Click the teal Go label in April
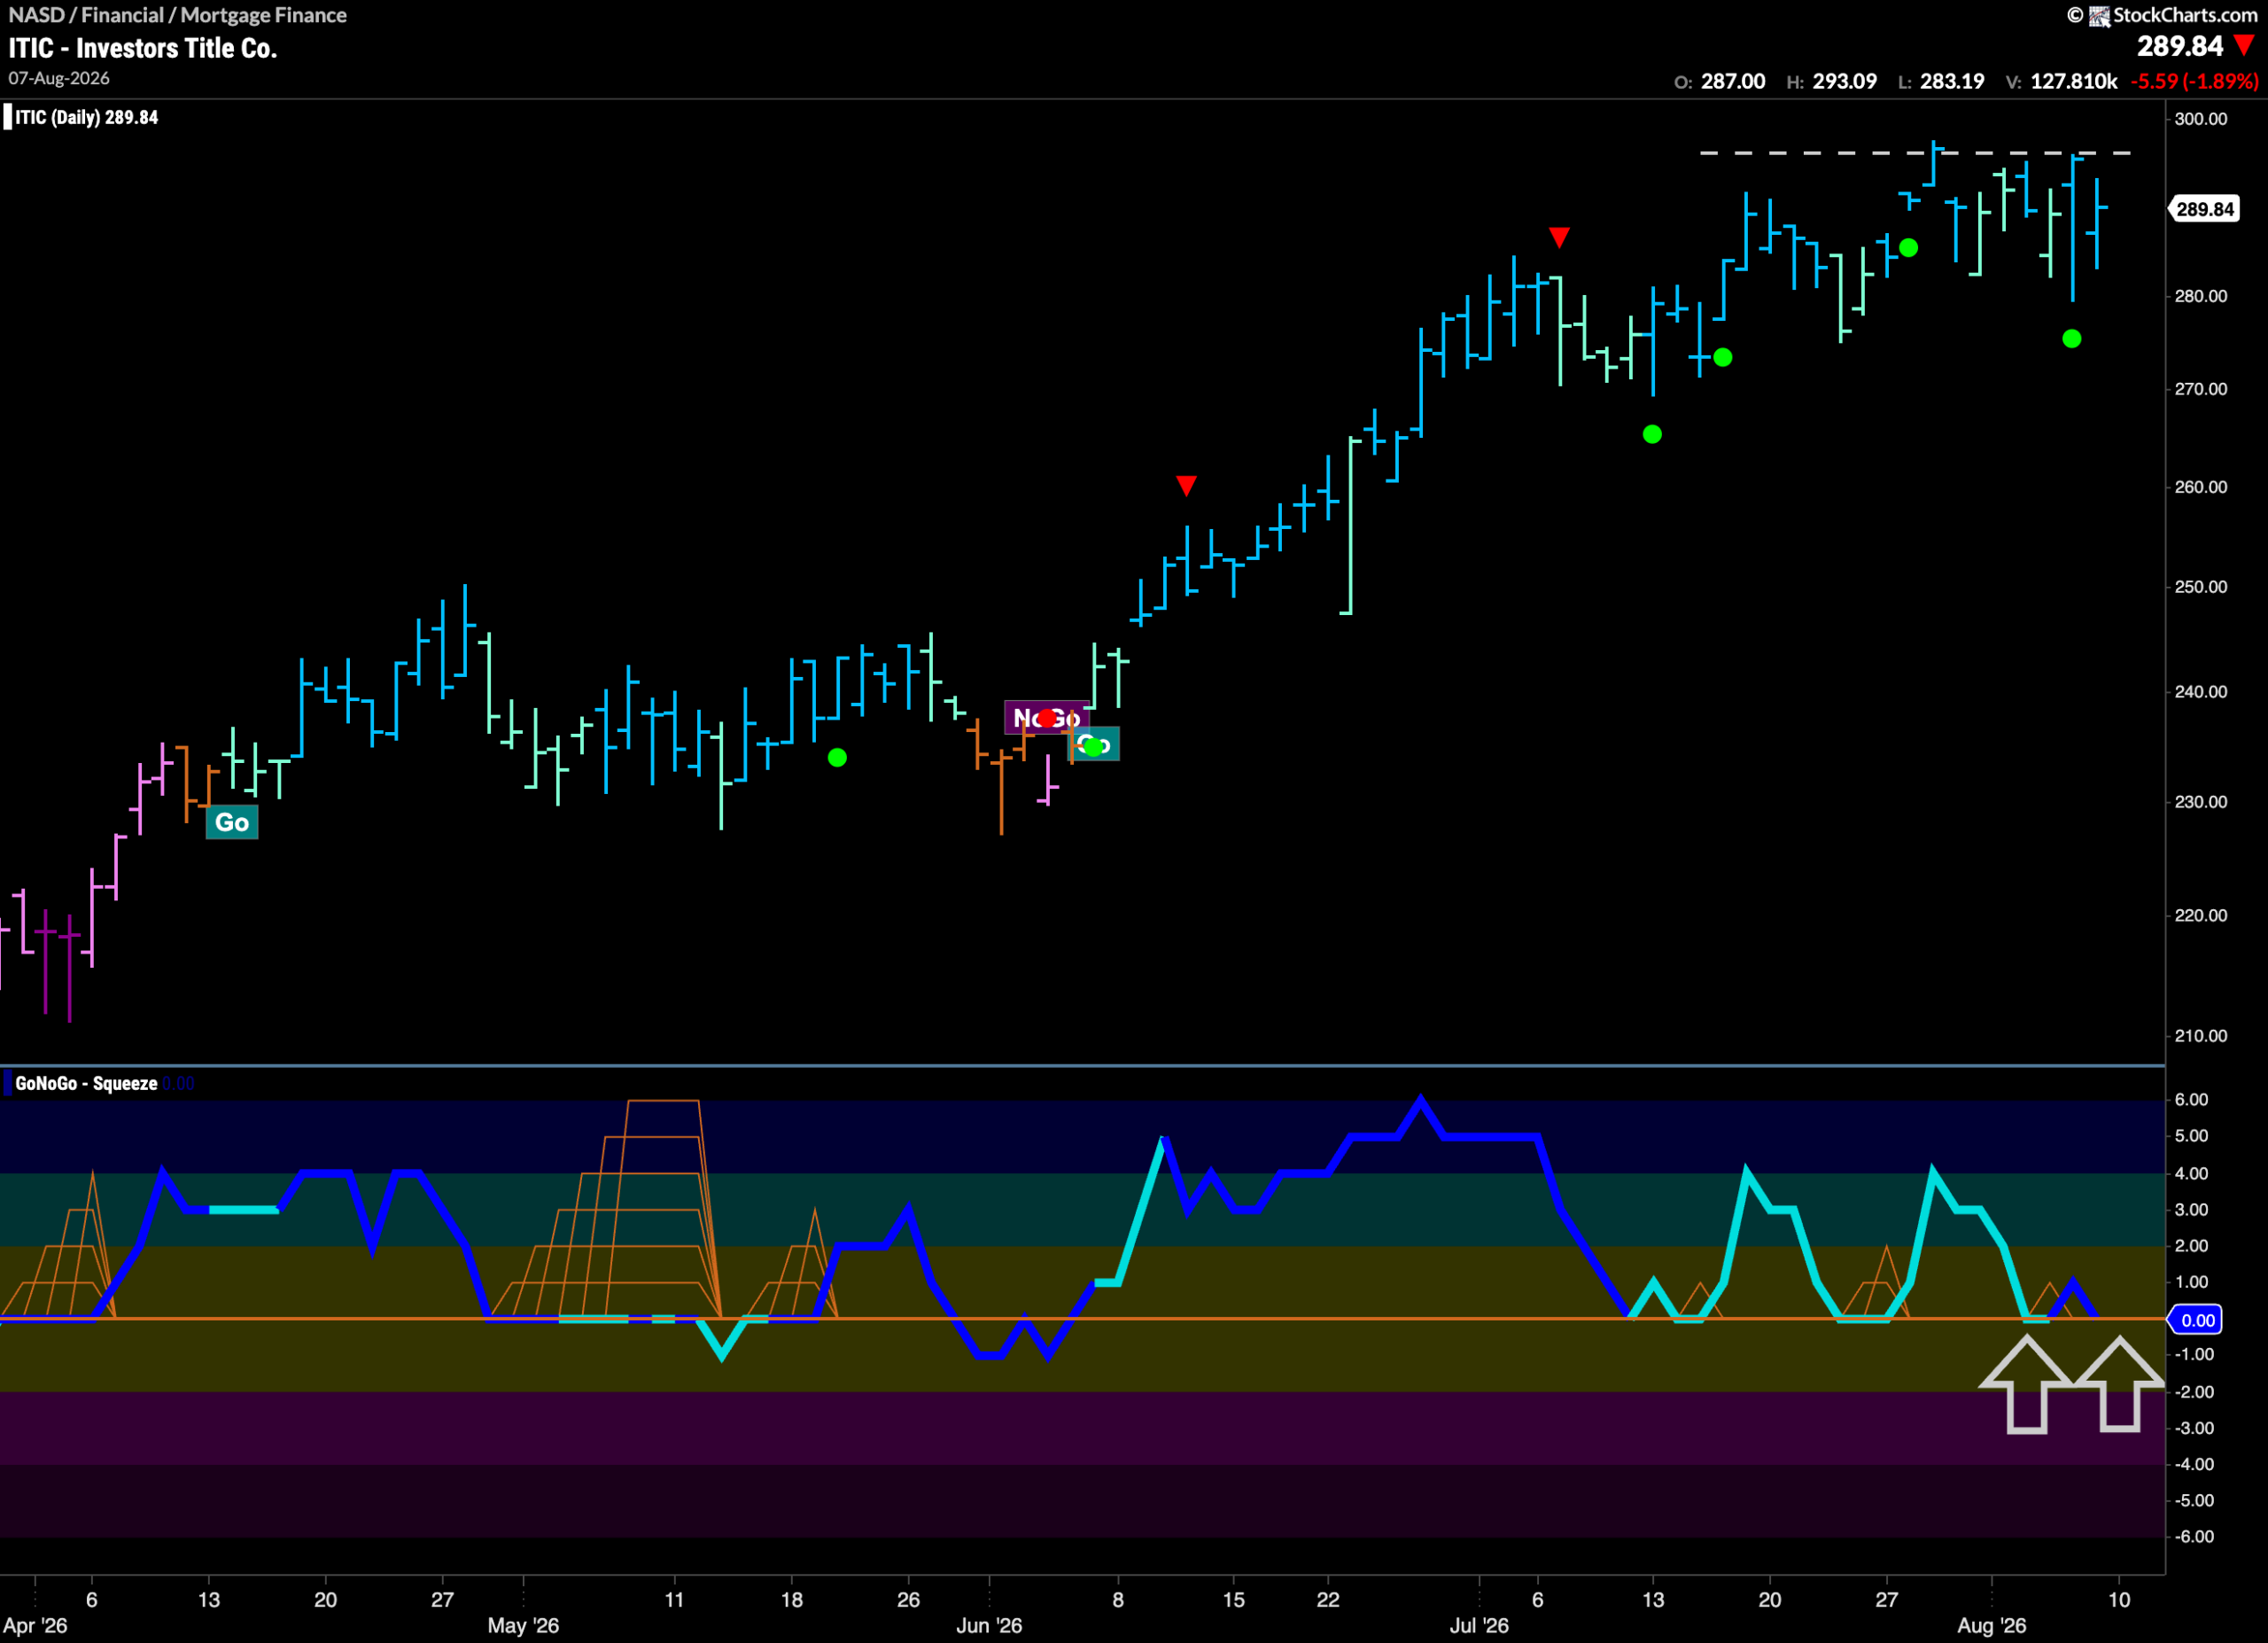The image size is (2268, 1643). tap(232, 822)
